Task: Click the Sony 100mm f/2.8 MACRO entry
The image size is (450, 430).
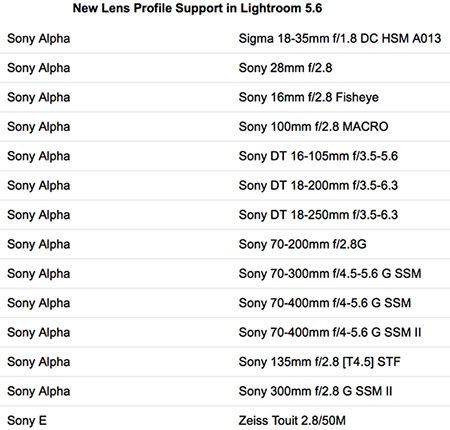Action: 313,126
